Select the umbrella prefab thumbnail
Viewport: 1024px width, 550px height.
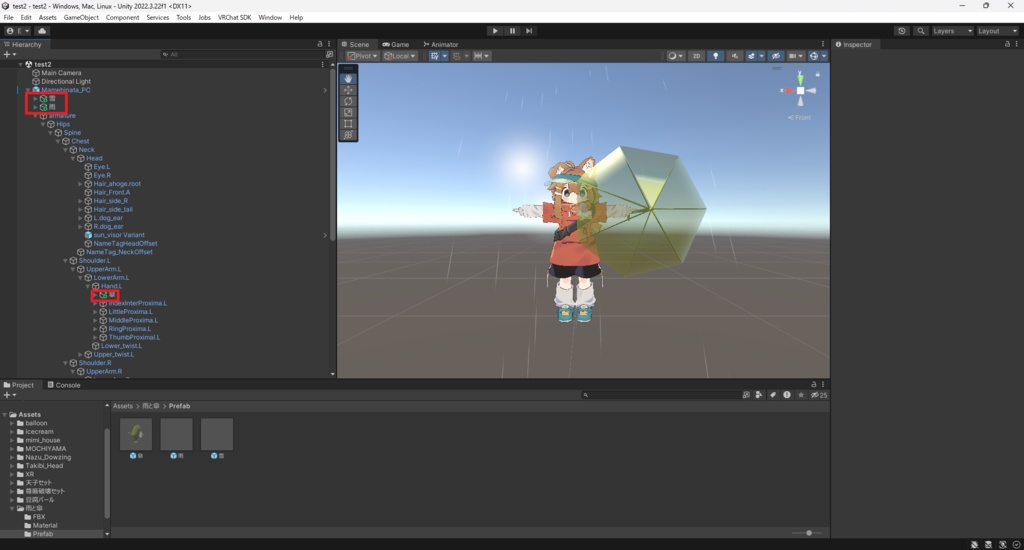(x=136, y=434)
